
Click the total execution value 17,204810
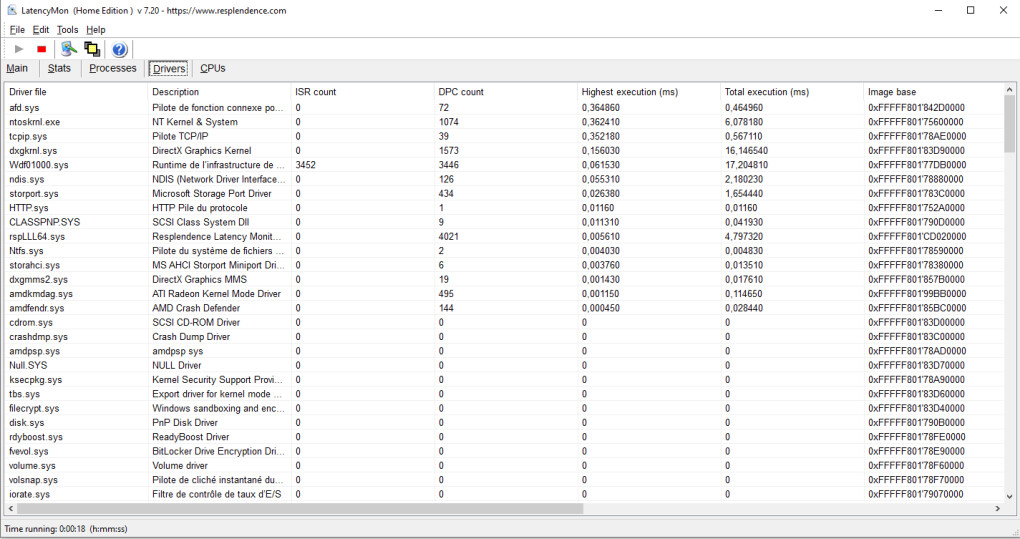(746, 165)
